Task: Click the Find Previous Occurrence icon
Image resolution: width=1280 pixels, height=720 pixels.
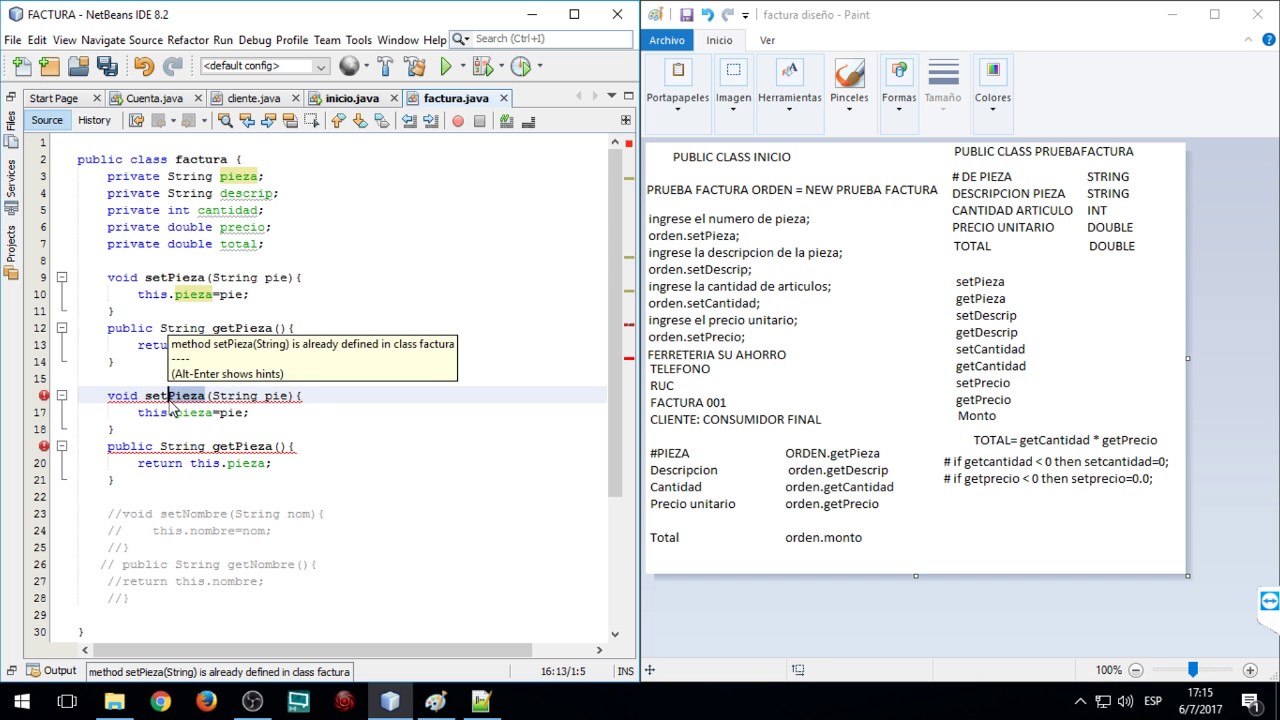Action: [x=247, y=121]
